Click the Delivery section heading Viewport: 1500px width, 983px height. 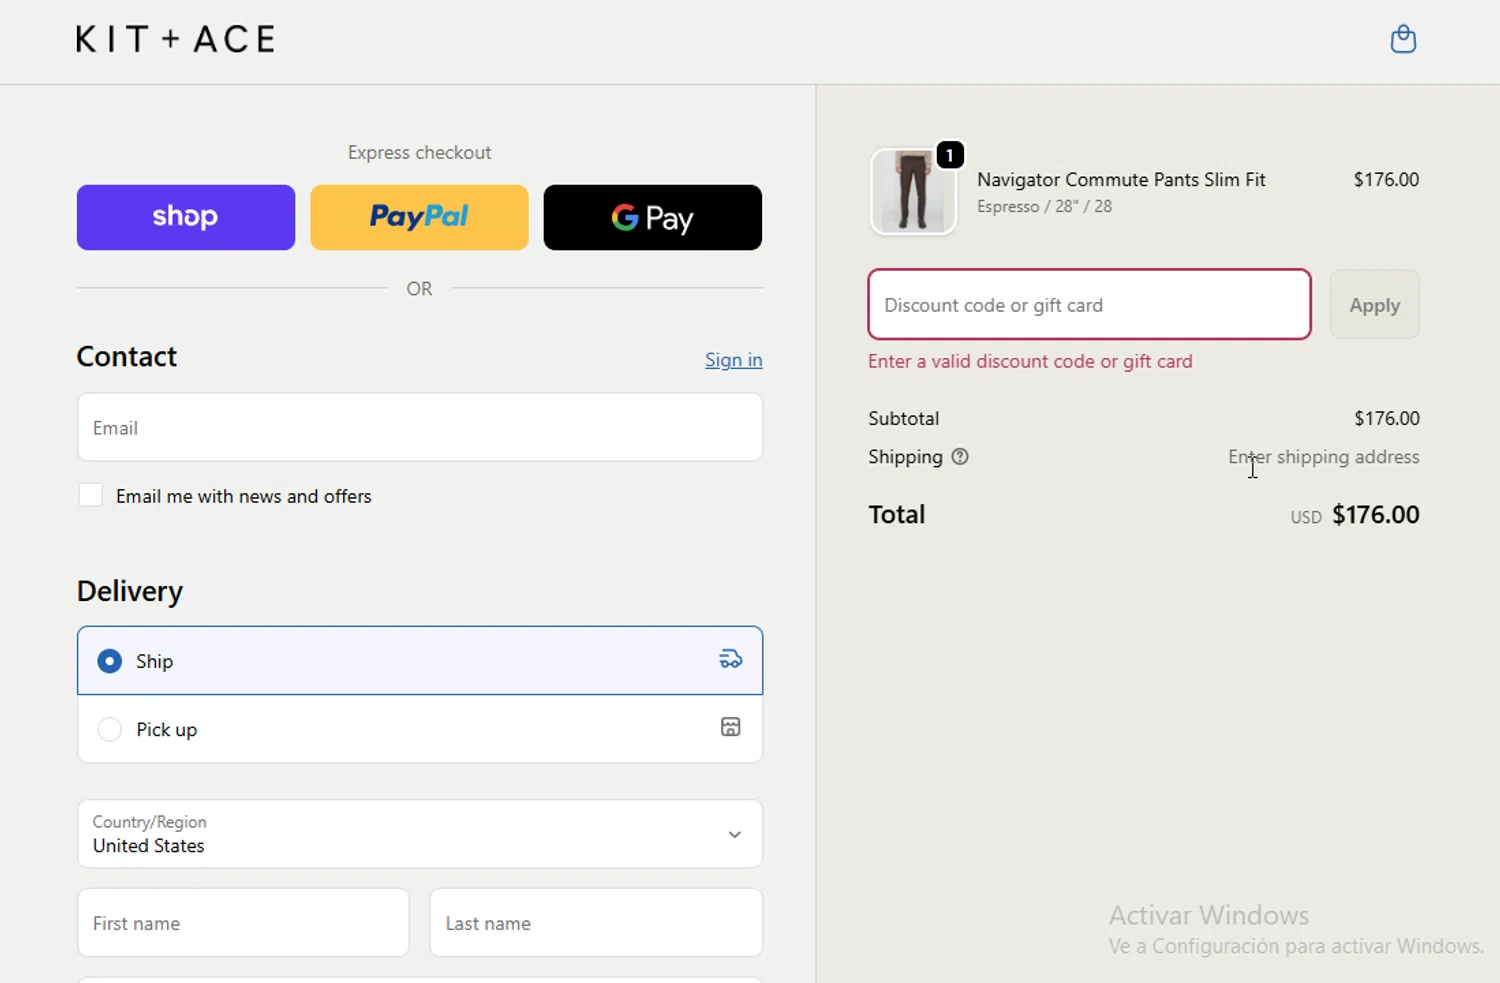click(x=130, y=591)
